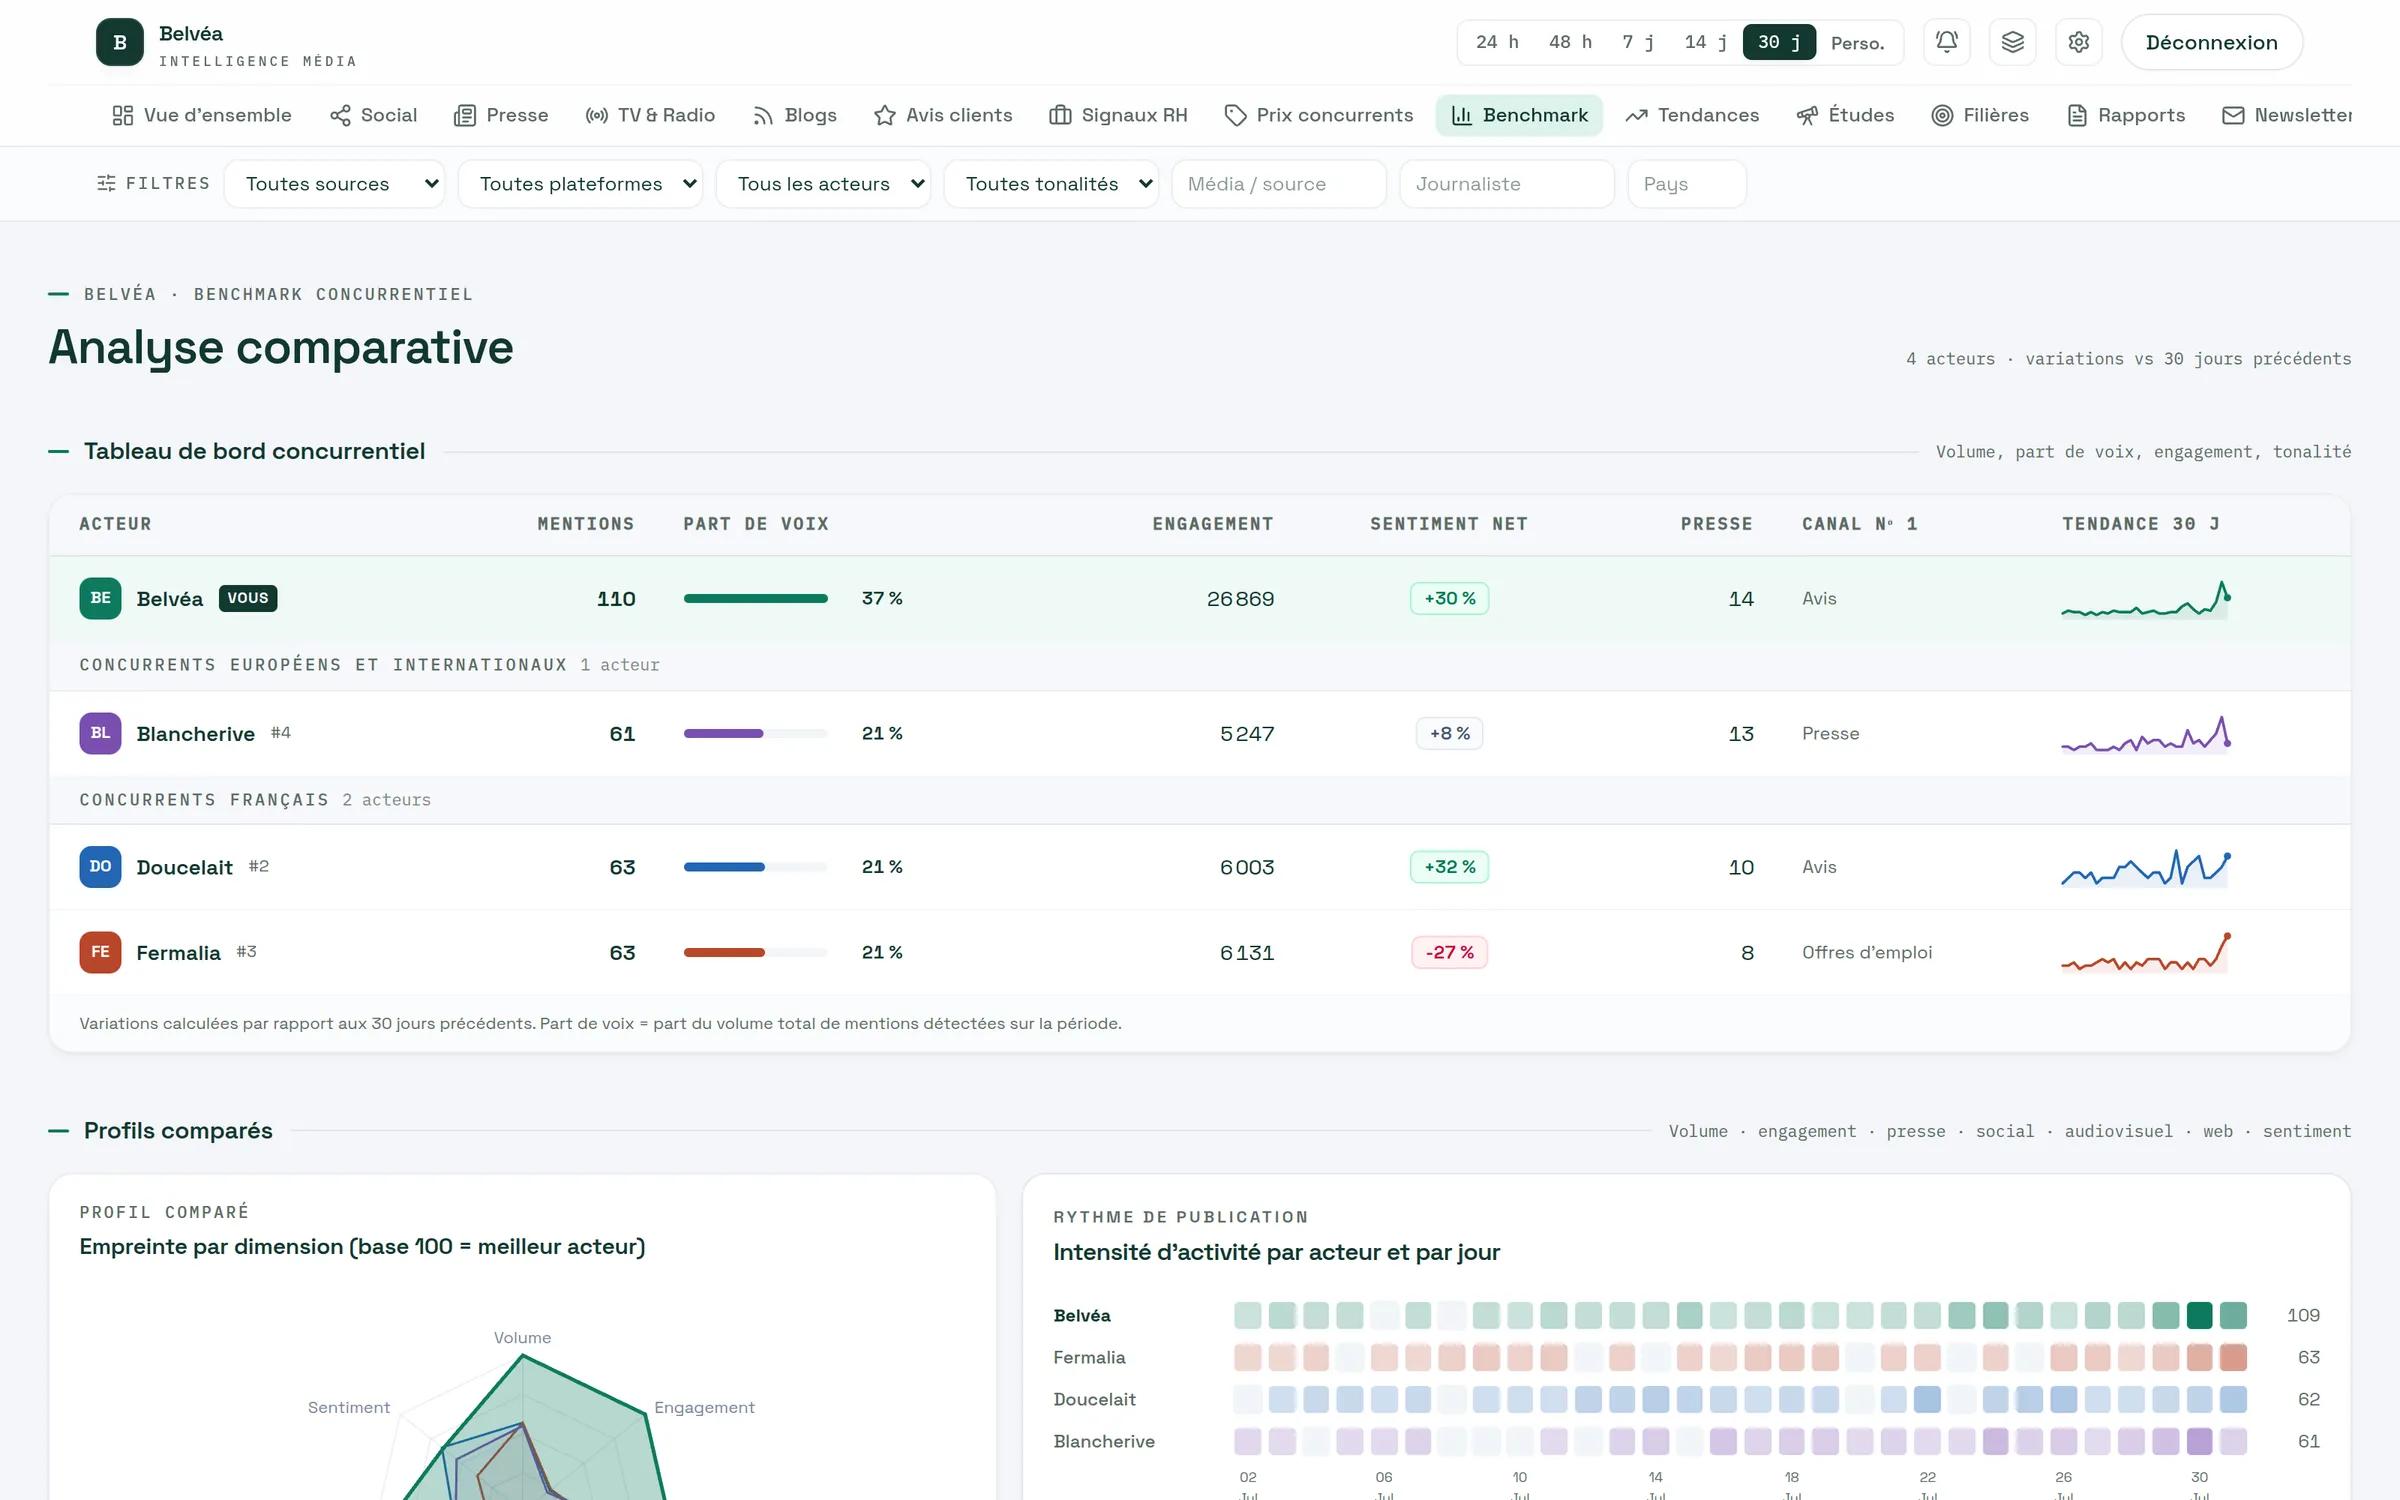The width and height of the screenshot is (2400, 1500).
Task: Select the Perso. custom range
Action: (x=1858, y=42)
